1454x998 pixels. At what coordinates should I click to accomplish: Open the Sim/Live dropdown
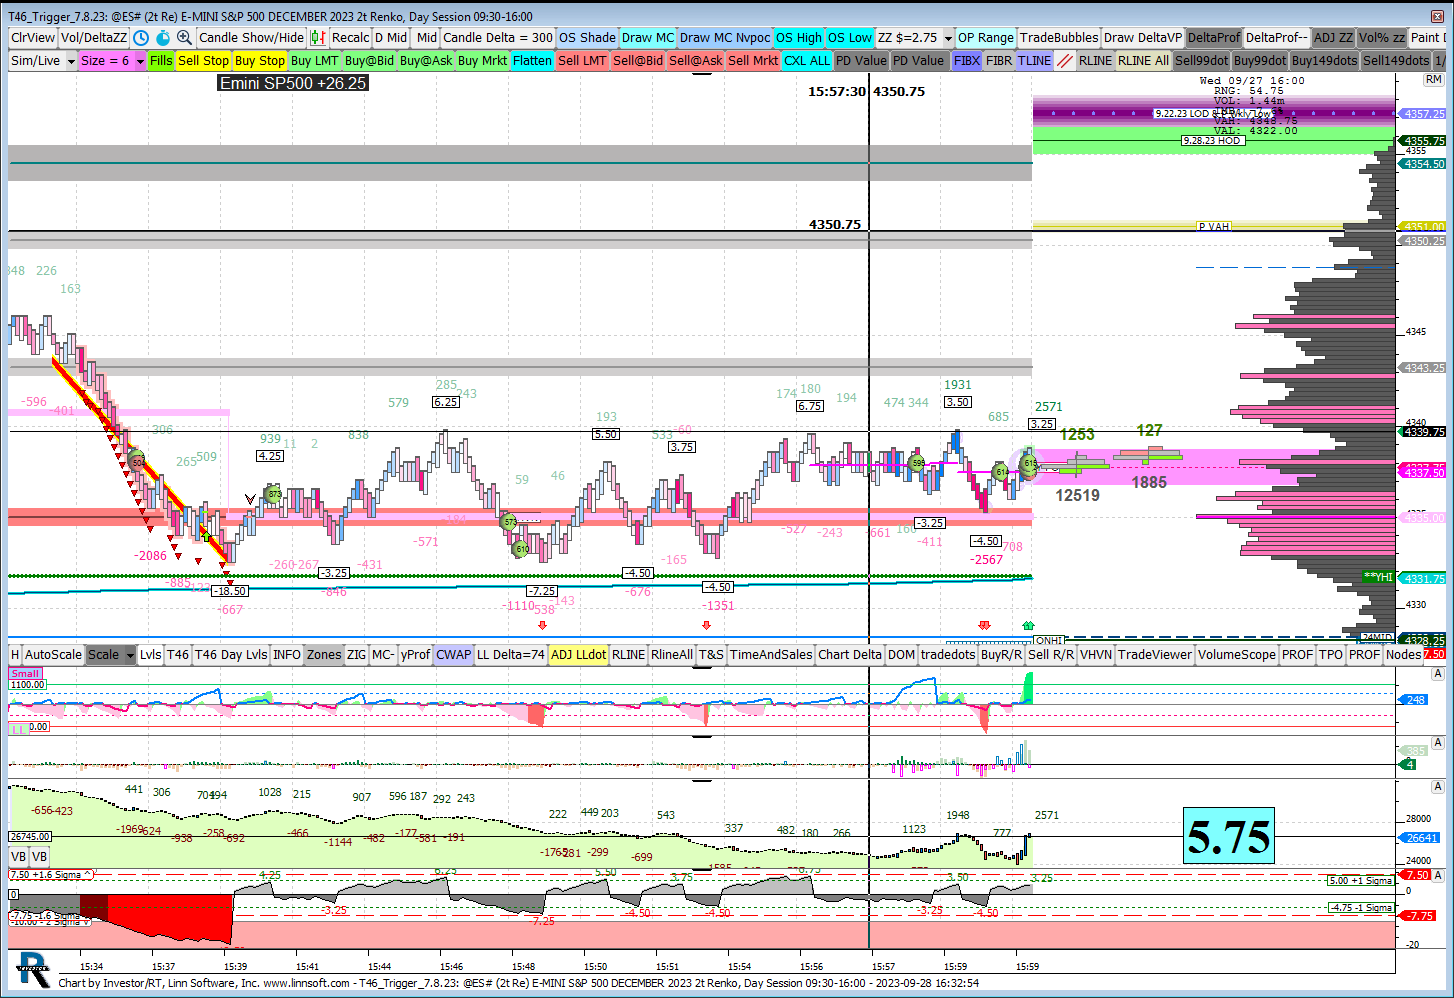coord(43,60)
